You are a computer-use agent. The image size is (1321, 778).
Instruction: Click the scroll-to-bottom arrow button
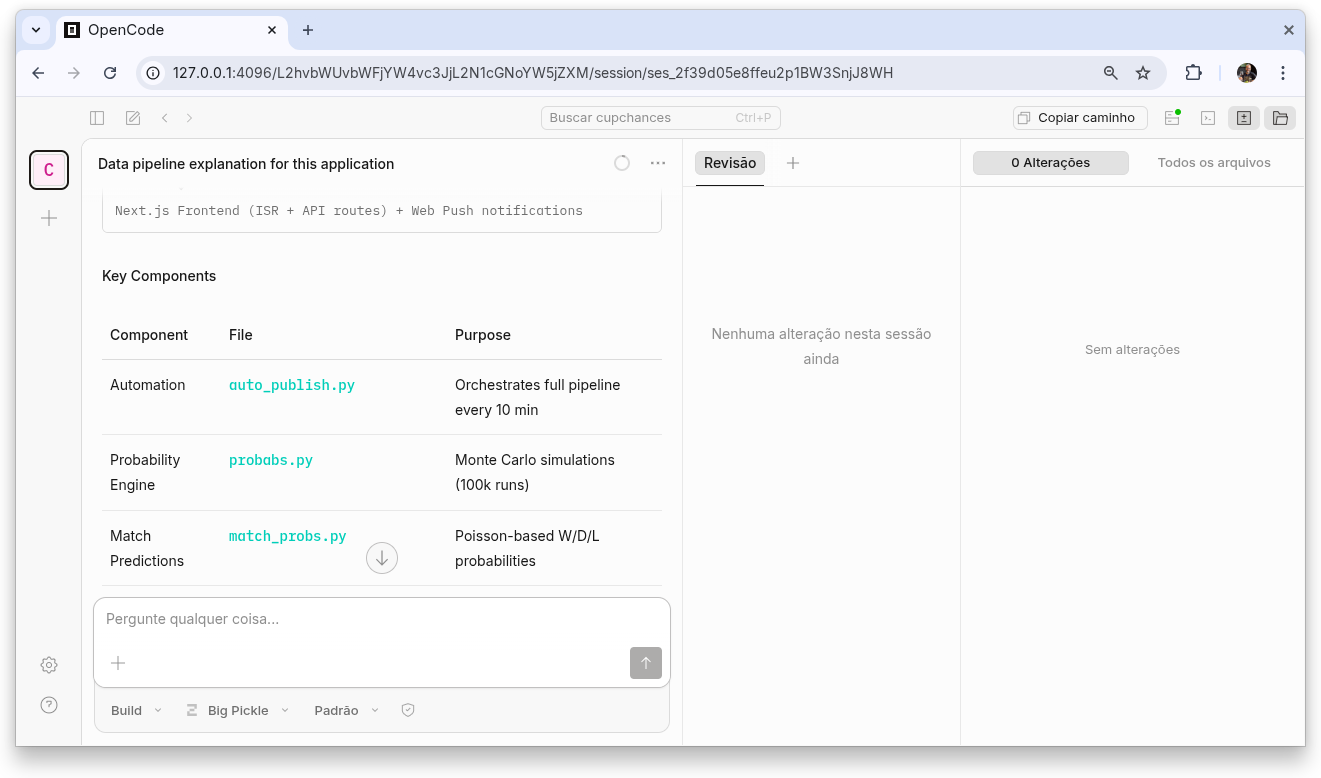pos(382,558)
